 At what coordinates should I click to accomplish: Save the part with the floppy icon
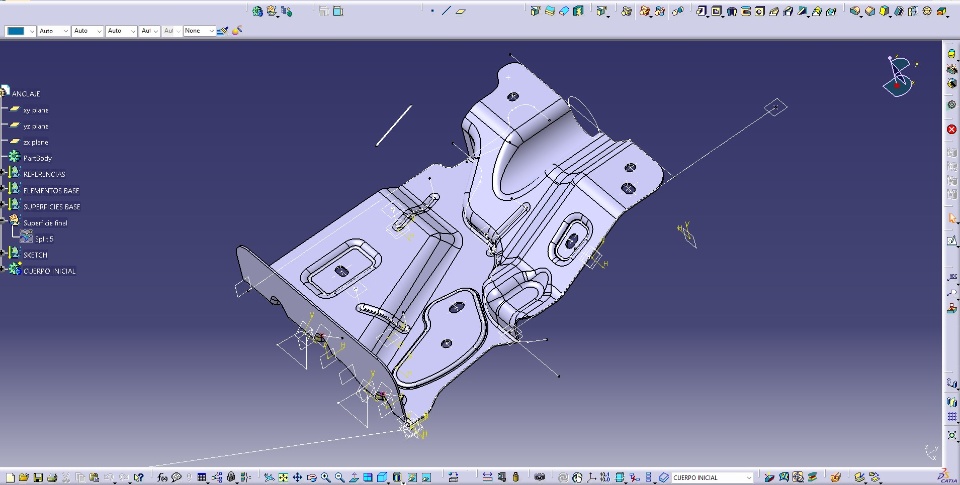click(x=38, y=477)
